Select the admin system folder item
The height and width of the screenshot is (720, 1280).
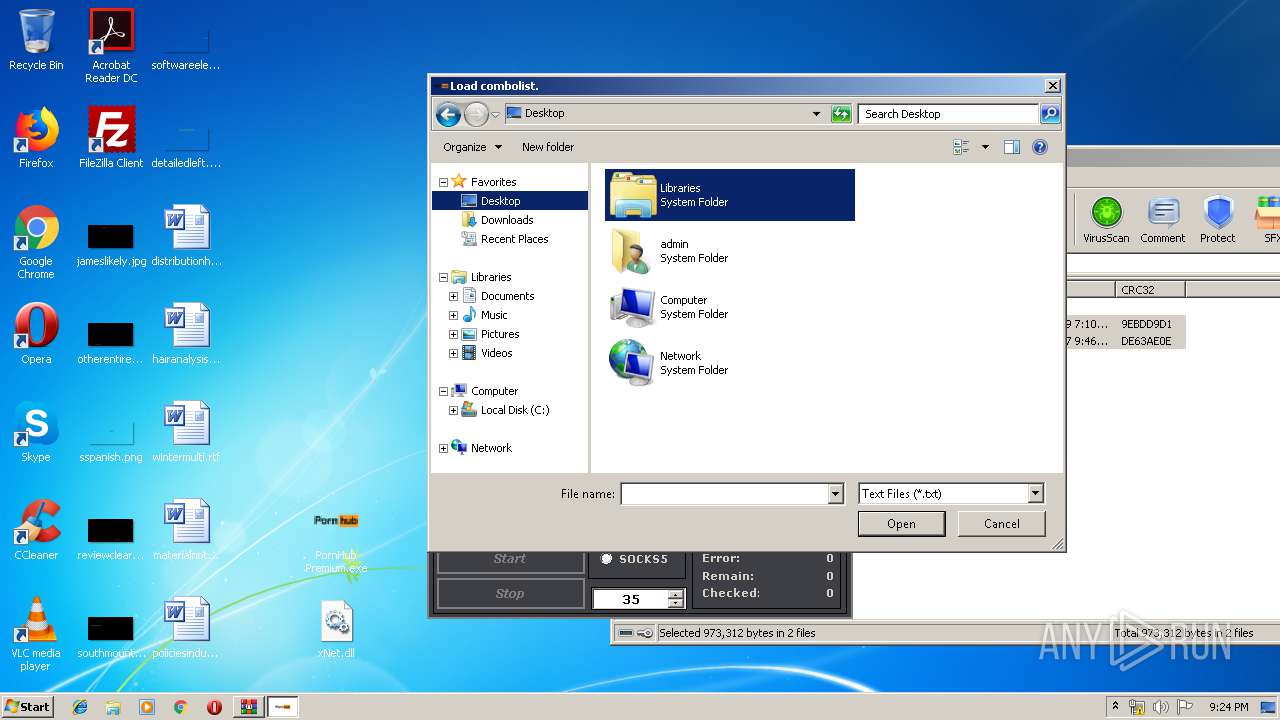coord(730,251)
